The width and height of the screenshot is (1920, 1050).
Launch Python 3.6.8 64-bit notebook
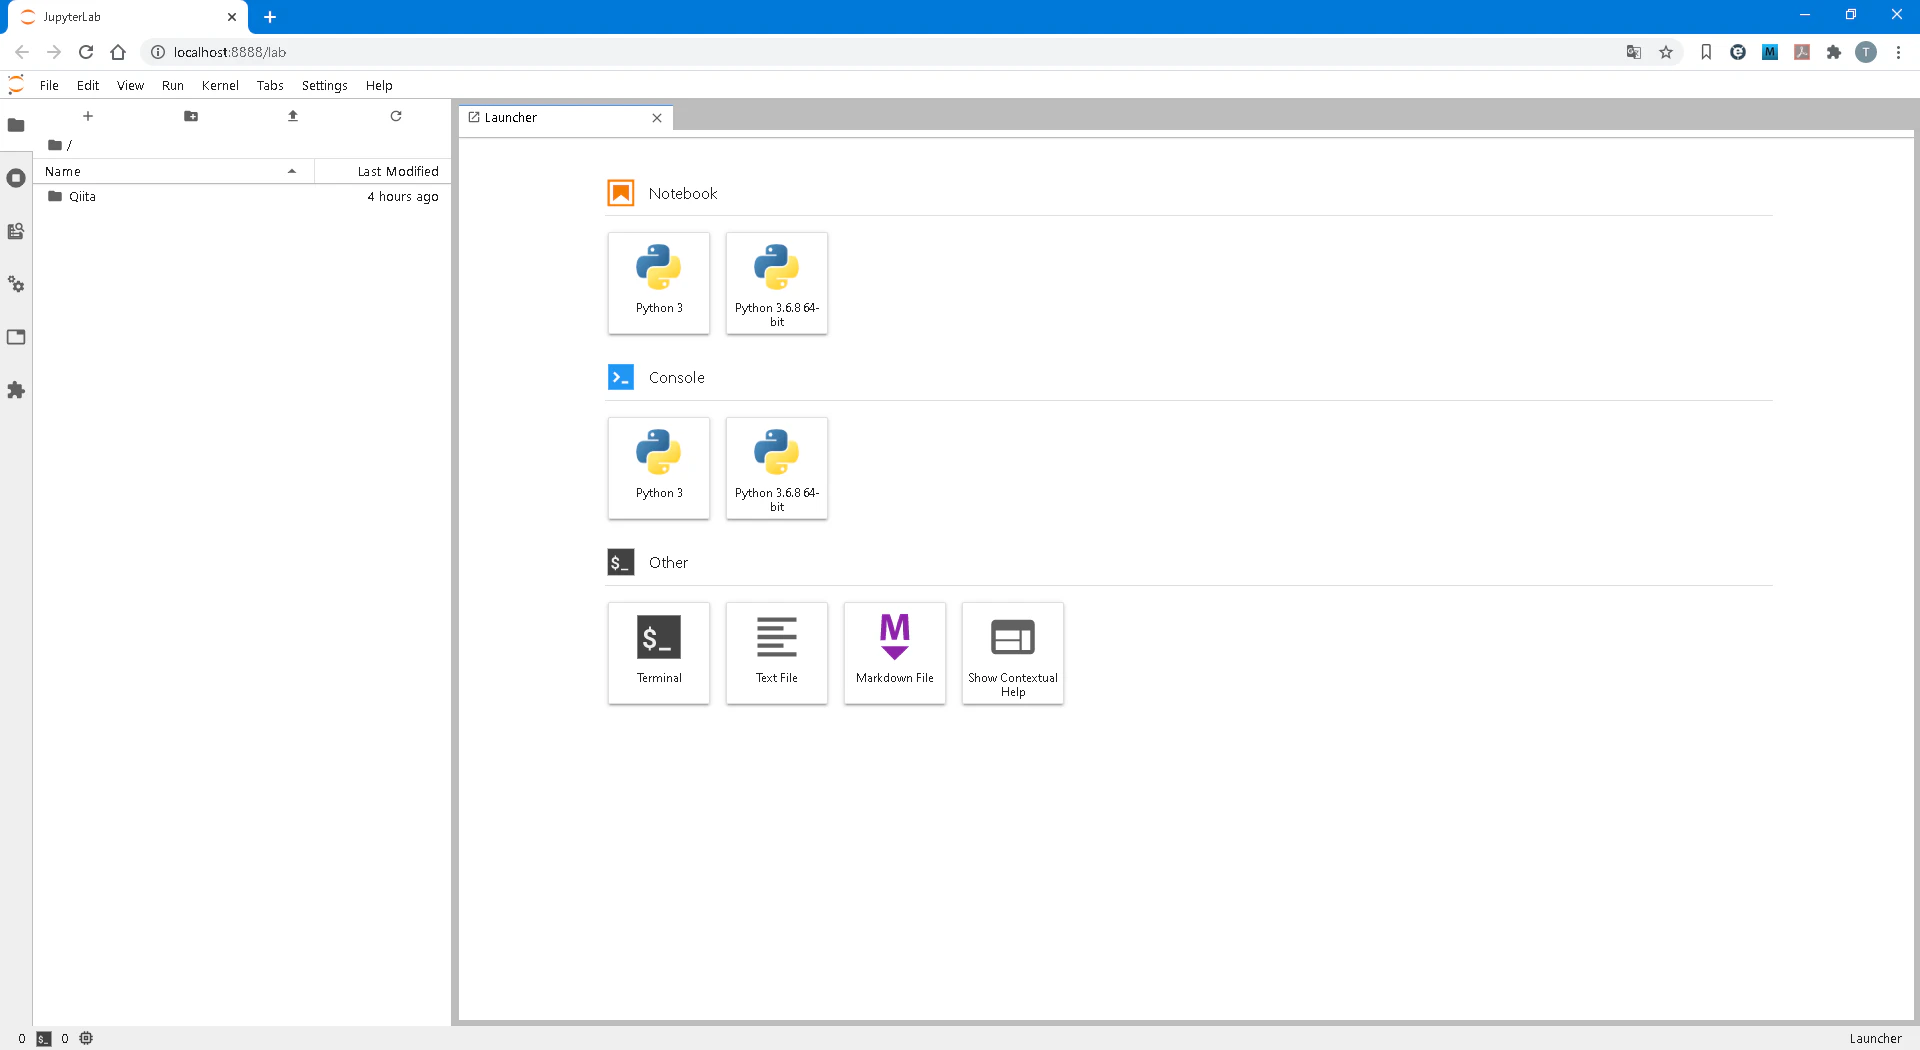(x=777, y=283)
